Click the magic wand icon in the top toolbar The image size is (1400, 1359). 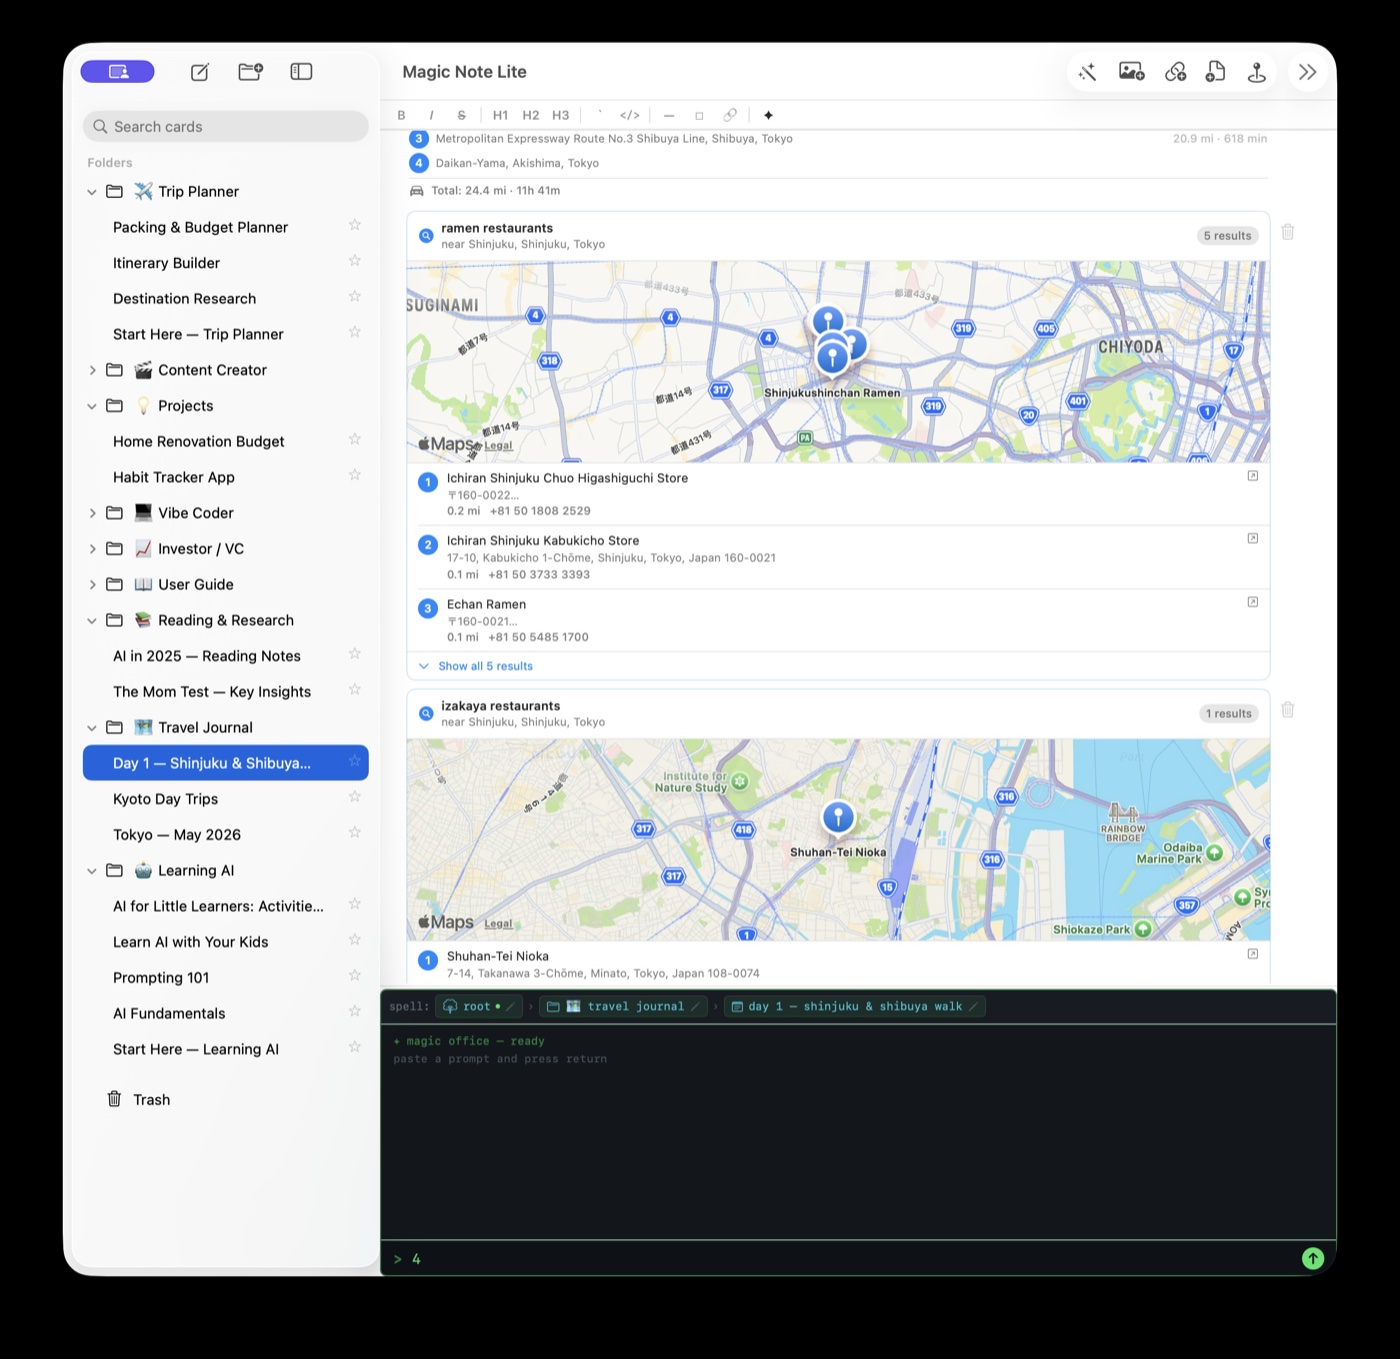[1088, 72]
